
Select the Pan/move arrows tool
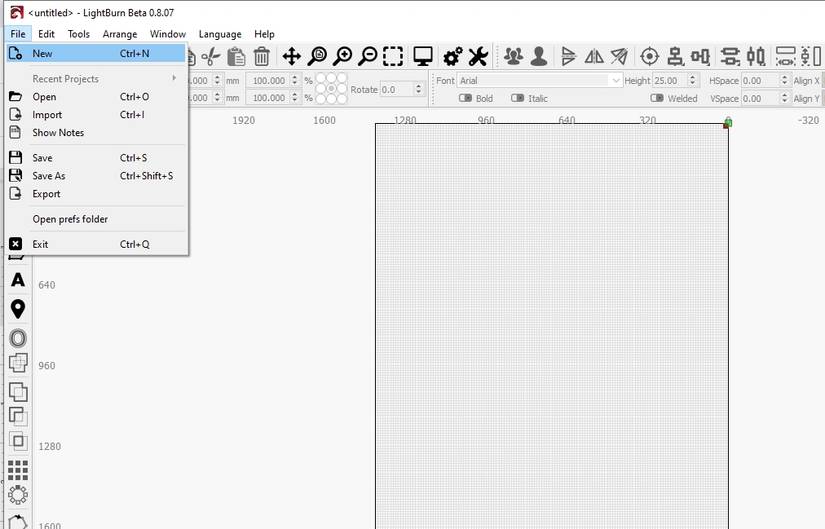pyautogui.click(x=291, y=56)
